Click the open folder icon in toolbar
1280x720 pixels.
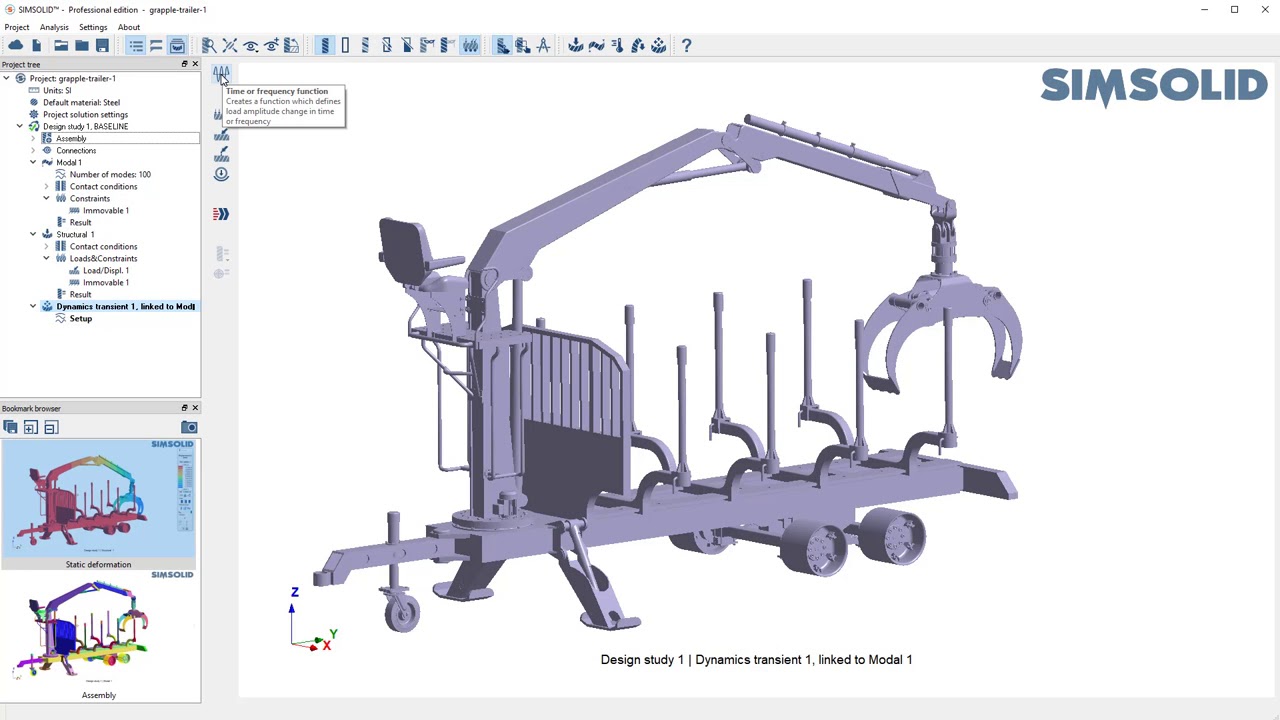click(x=60, y=45)
